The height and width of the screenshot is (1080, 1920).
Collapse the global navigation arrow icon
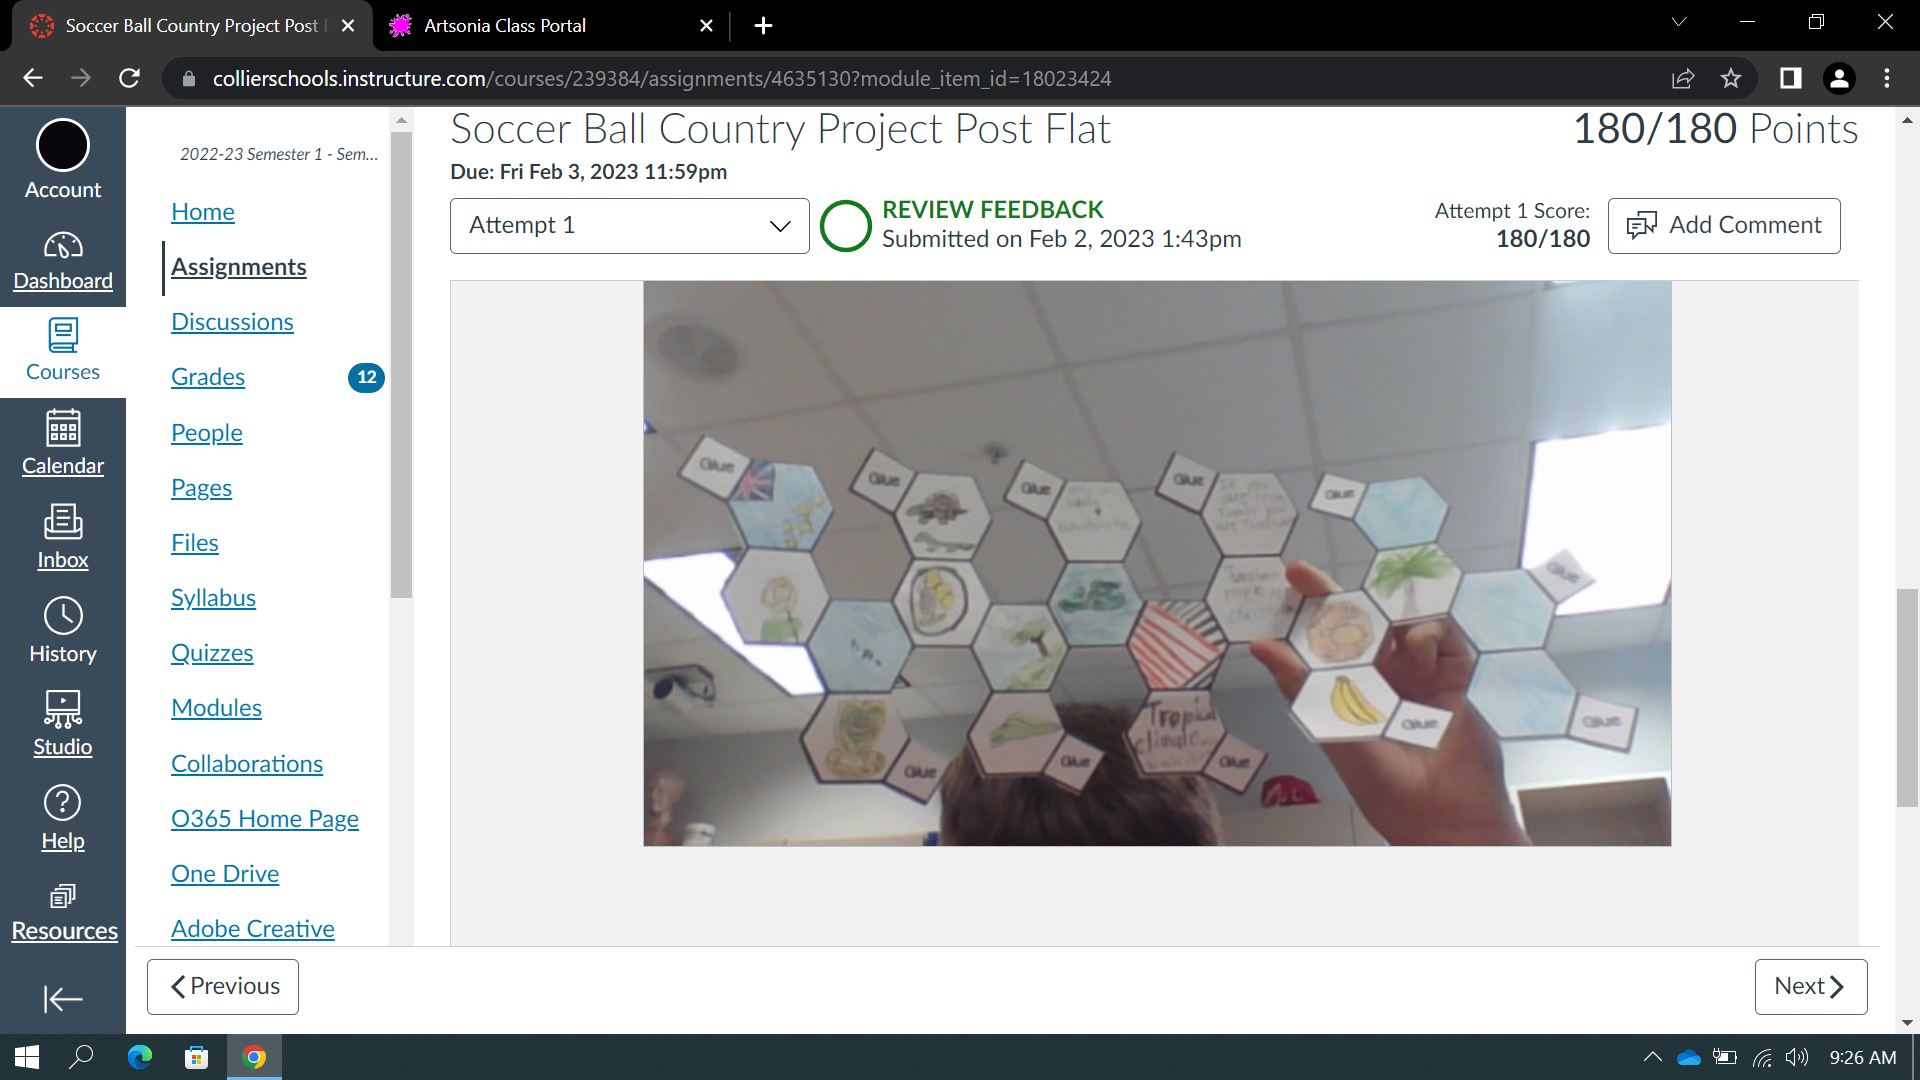click(62, 999)
